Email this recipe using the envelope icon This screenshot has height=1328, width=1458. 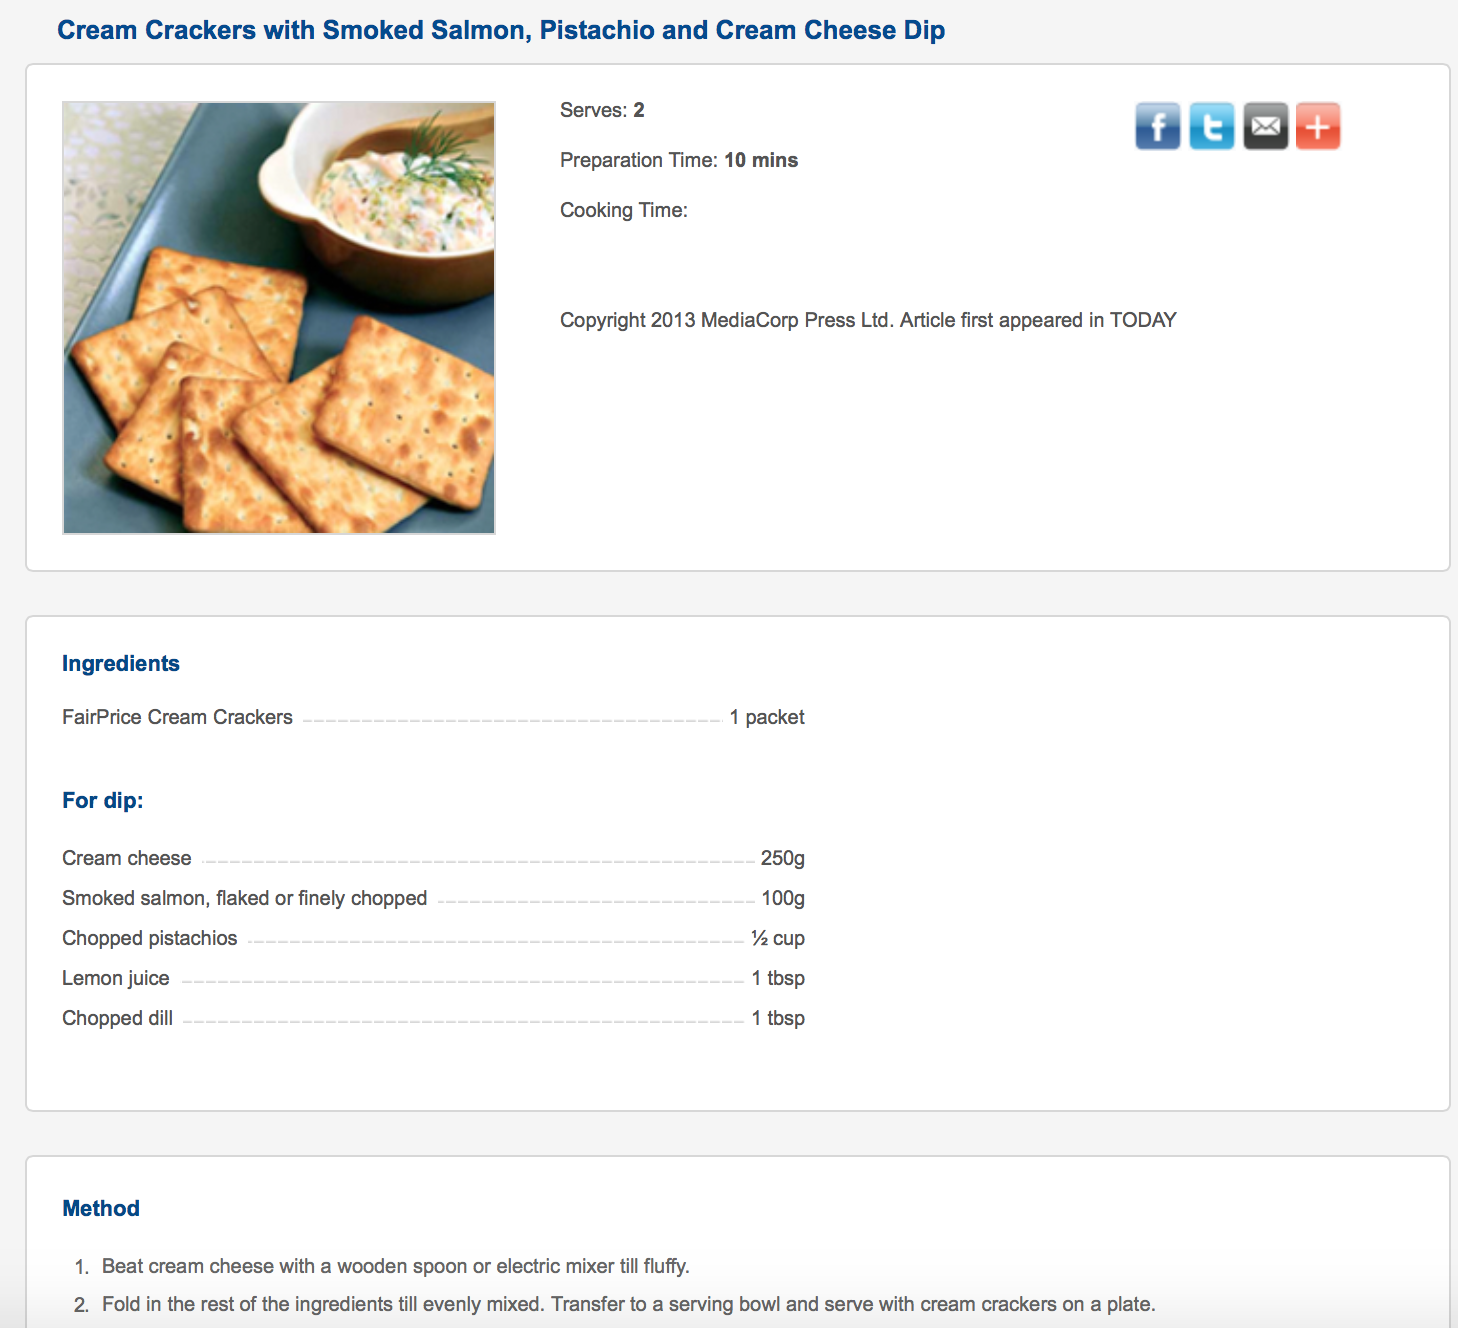click(1265, 126)
